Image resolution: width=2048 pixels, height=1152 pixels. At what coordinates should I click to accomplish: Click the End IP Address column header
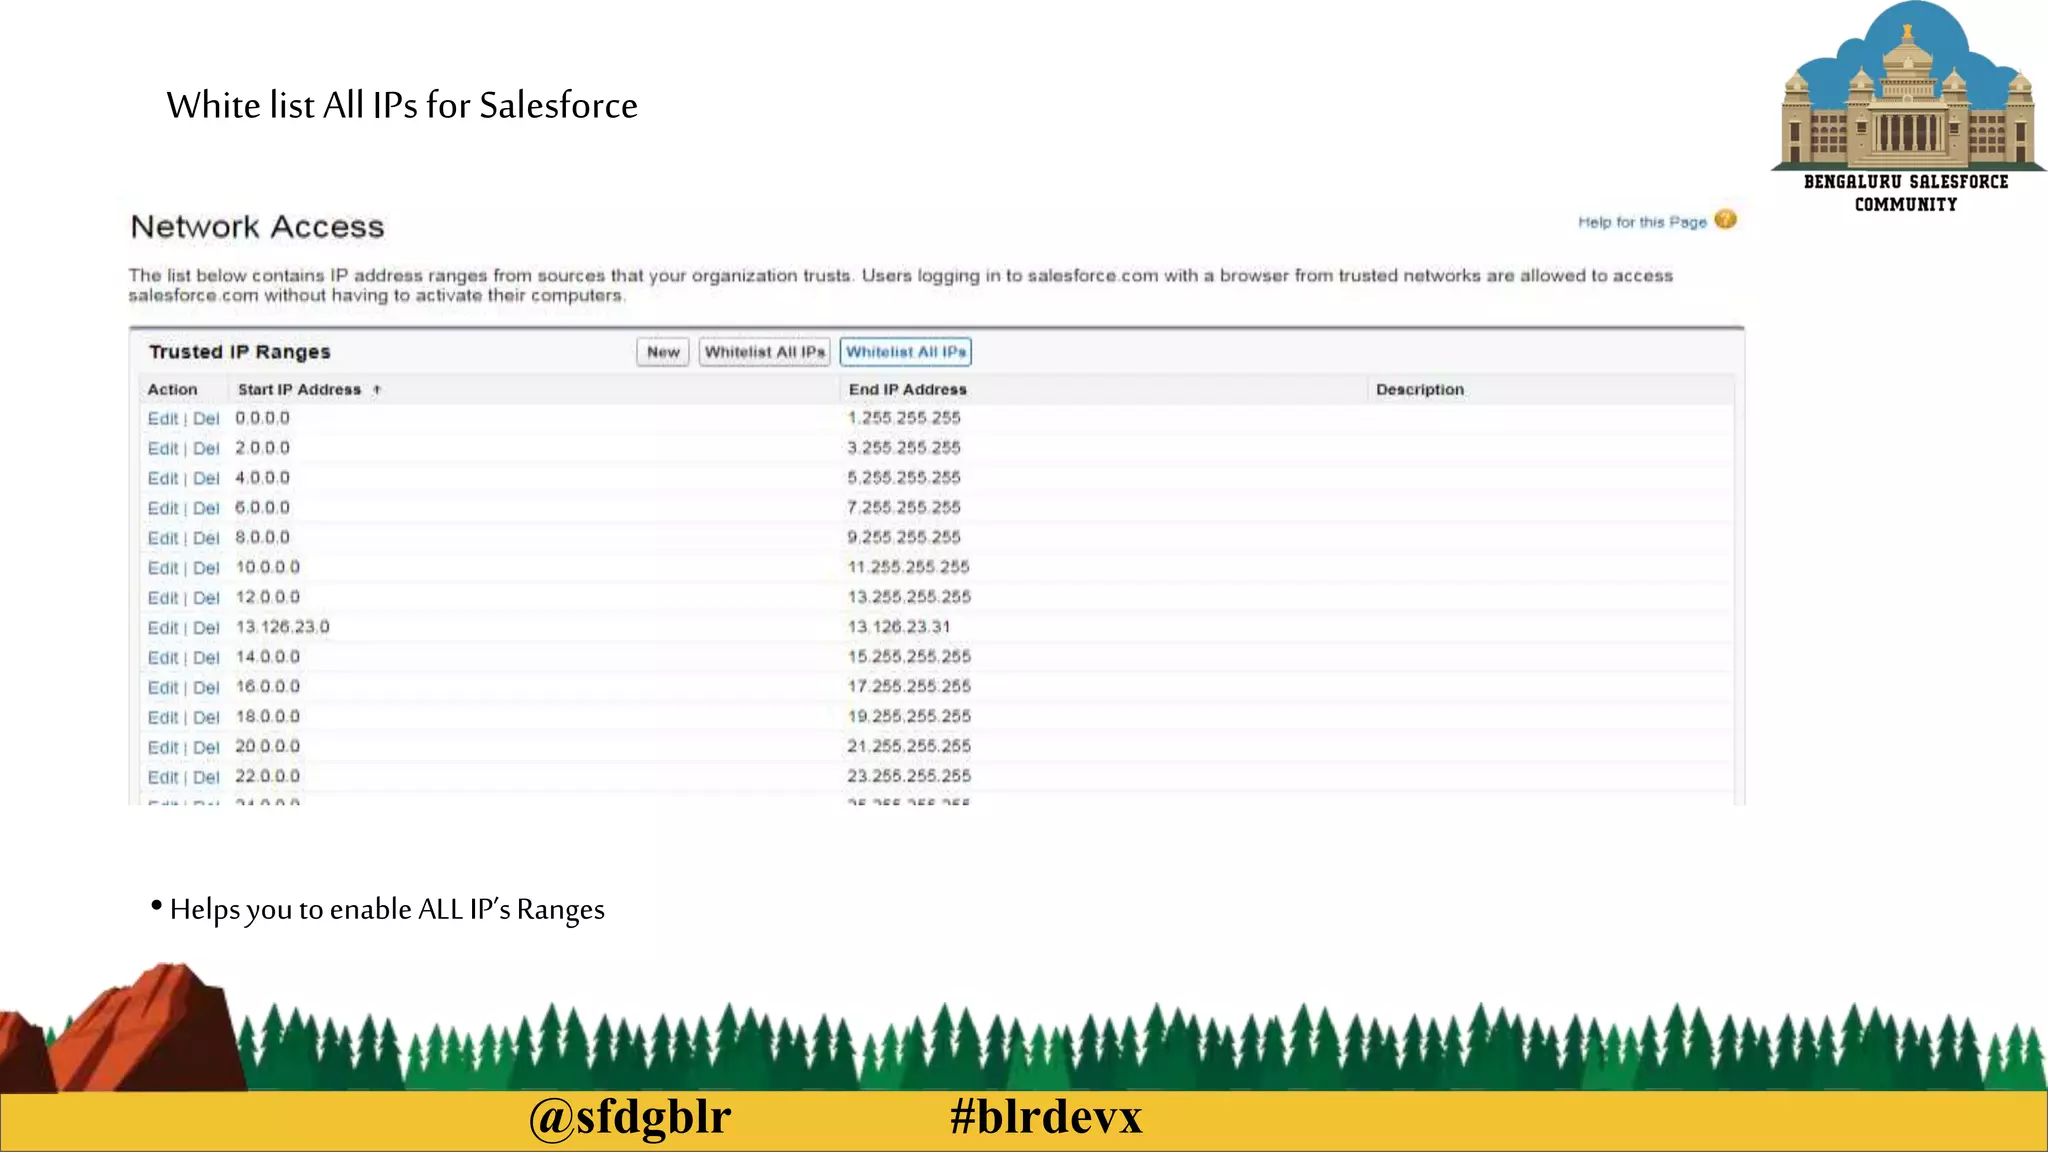908,390
